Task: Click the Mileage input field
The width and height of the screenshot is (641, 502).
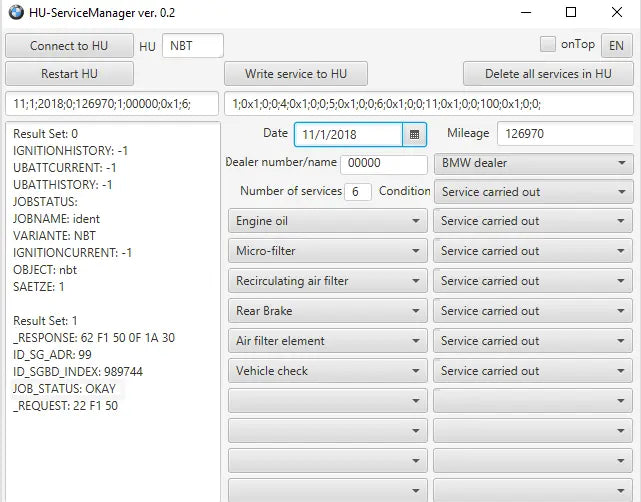Action: [564, 134]
